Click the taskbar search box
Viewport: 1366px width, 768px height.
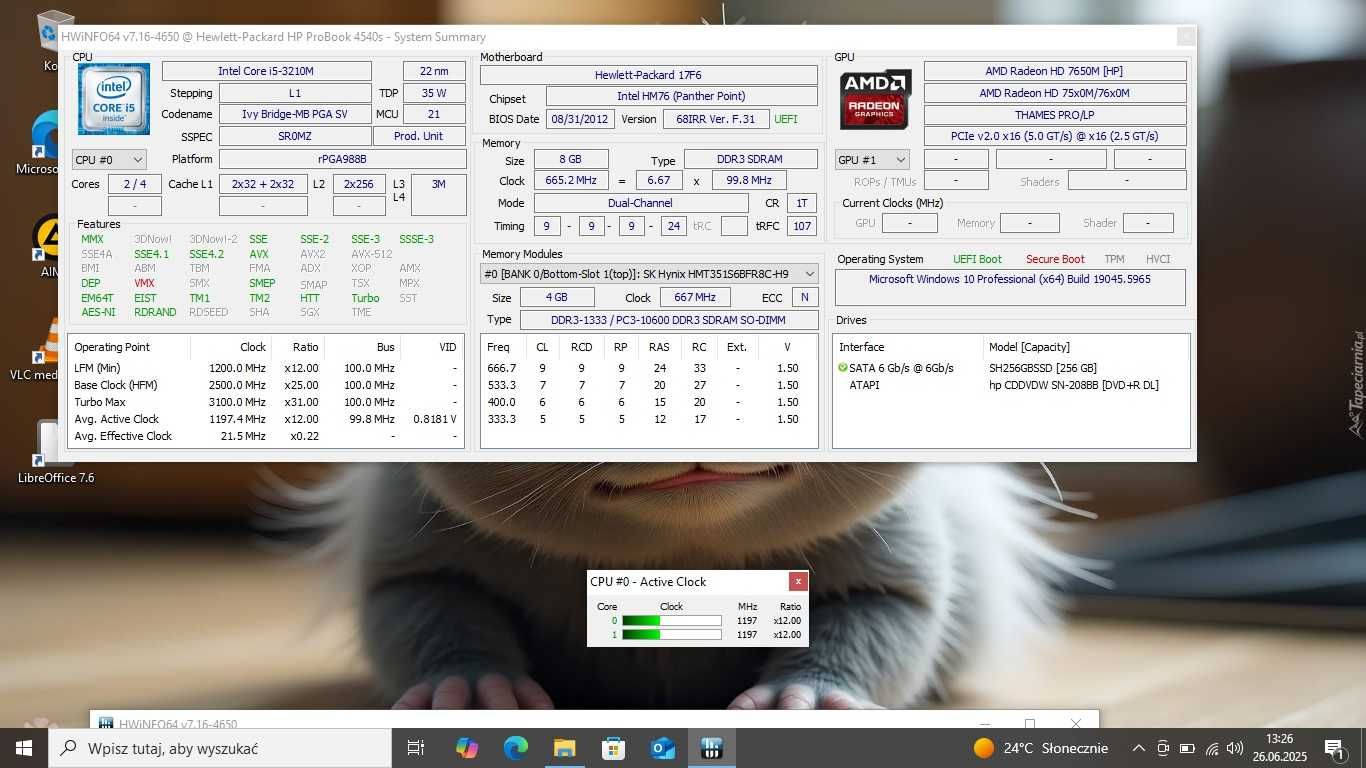[x=220, y=748]
